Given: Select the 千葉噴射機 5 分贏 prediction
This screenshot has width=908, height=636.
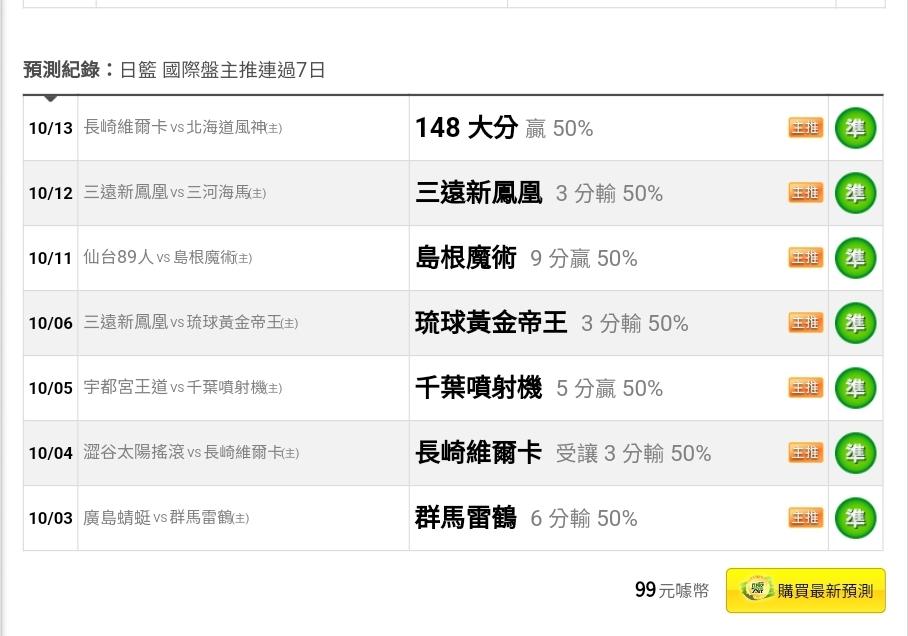Looking at the screenshot, I should pyautogui.click(x=539, y=388).
